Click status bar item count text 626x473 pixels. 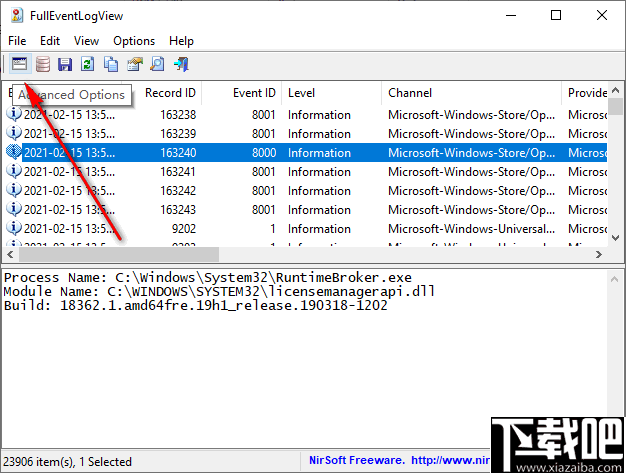point(67,461)
